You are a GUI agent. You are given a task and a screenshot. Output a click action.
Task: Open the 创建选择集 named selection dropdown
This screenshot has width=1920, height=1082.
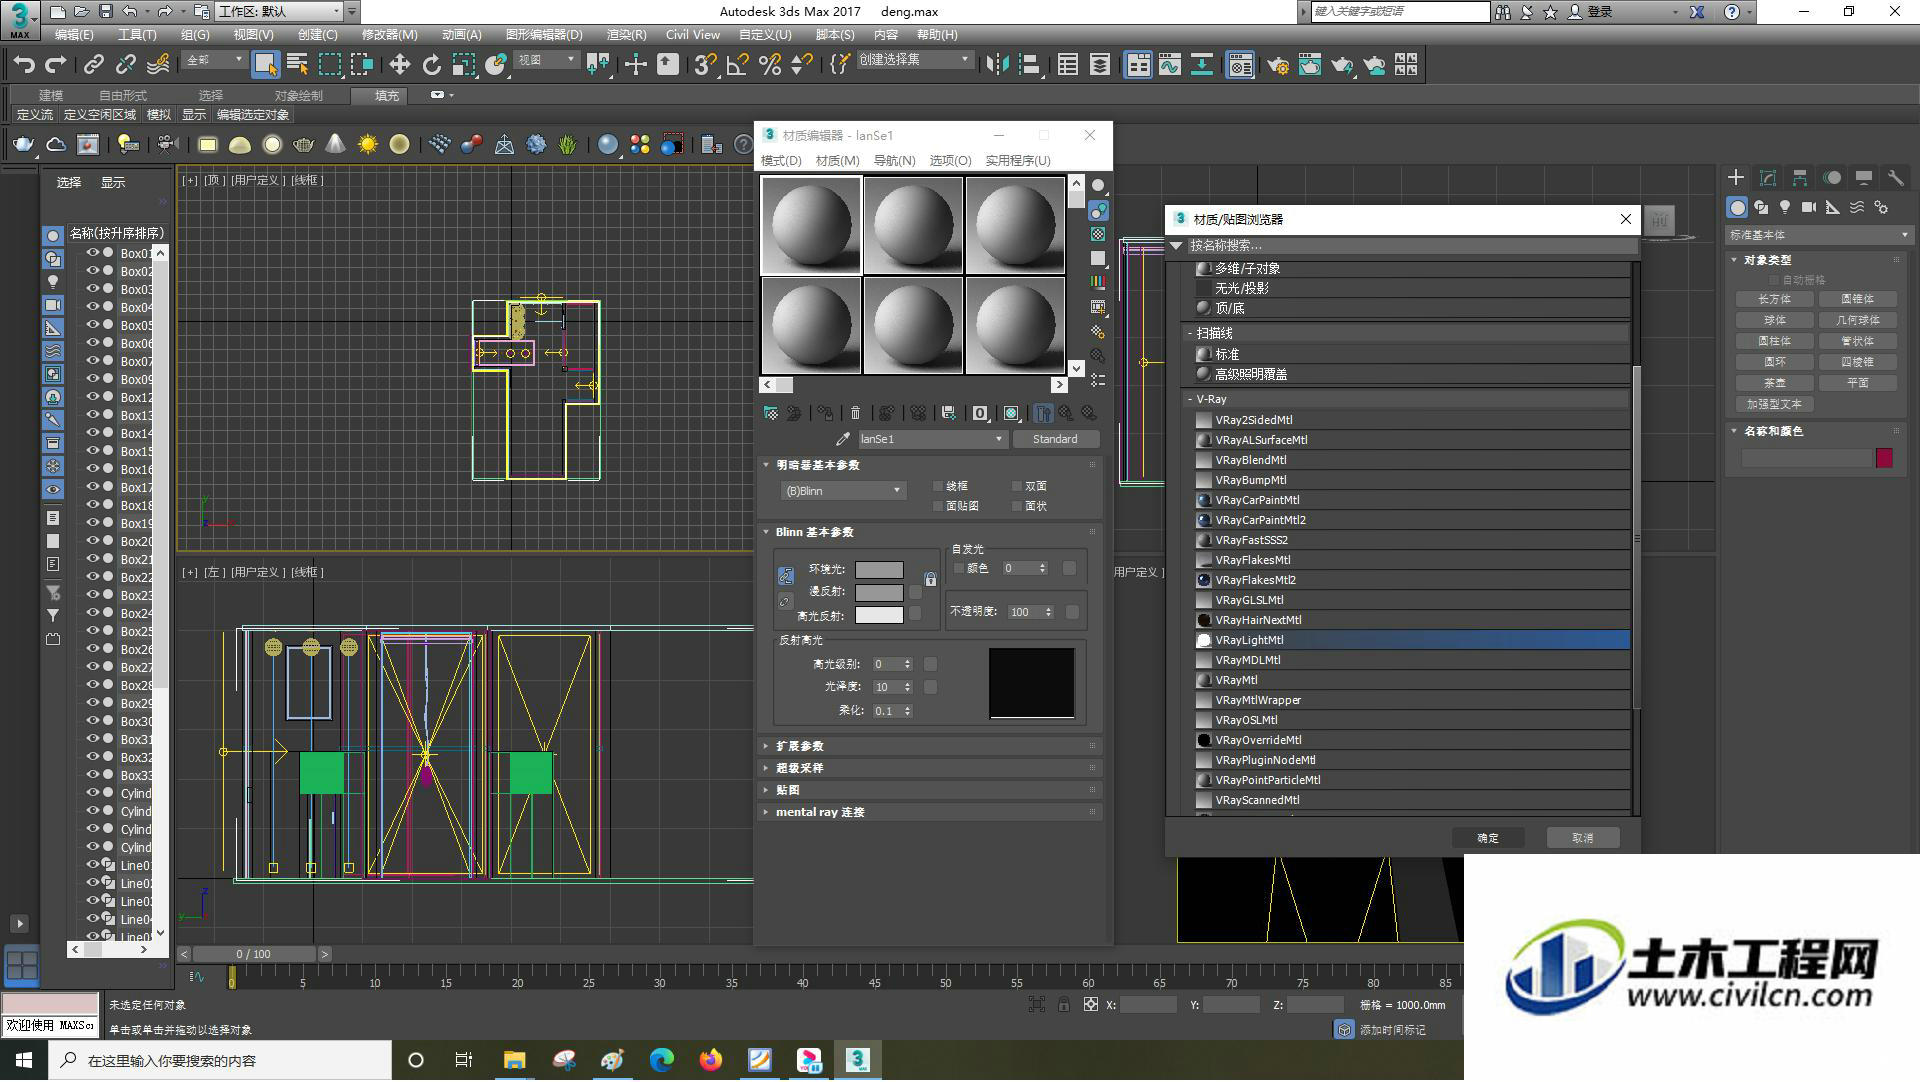[x=914, y=61]
